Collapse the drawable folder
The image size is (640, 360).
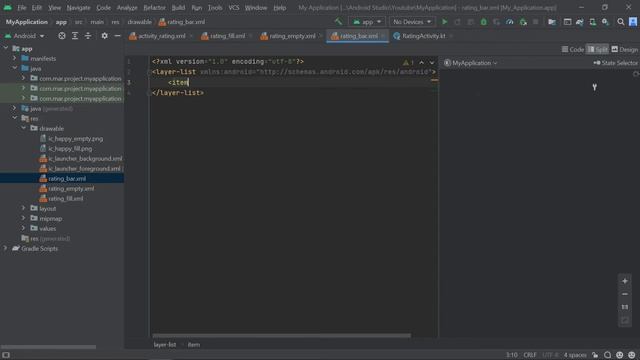[x=24, y=128]
